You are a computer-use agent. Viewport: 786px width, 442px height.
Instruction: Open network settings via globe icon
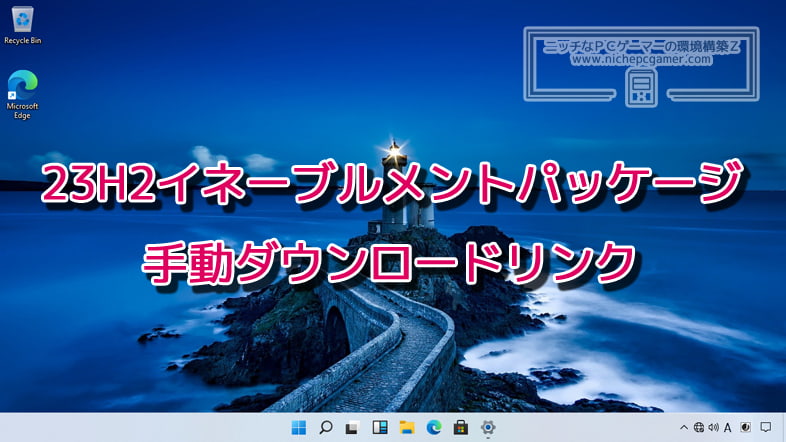pos(698,427)
